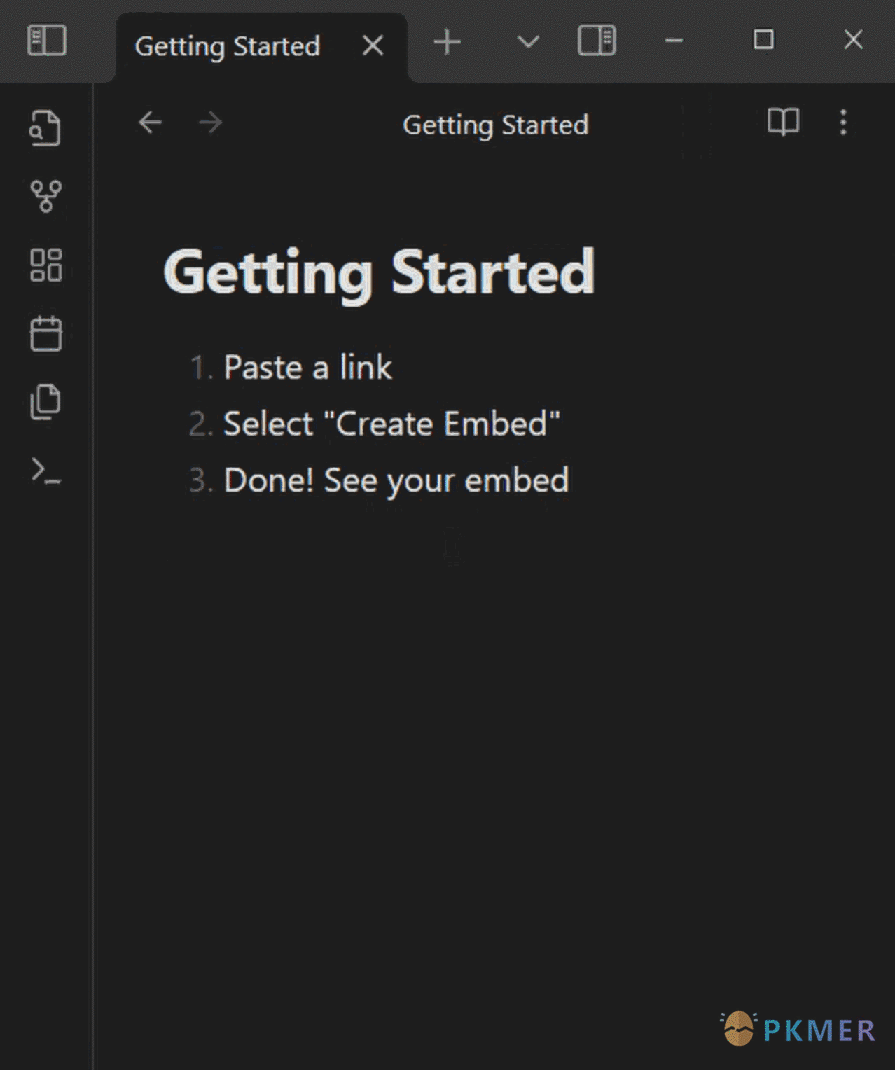Click the PKMER logo watermark
895x1070 pixels.
pyautogui.click(x=798, y=1029)
